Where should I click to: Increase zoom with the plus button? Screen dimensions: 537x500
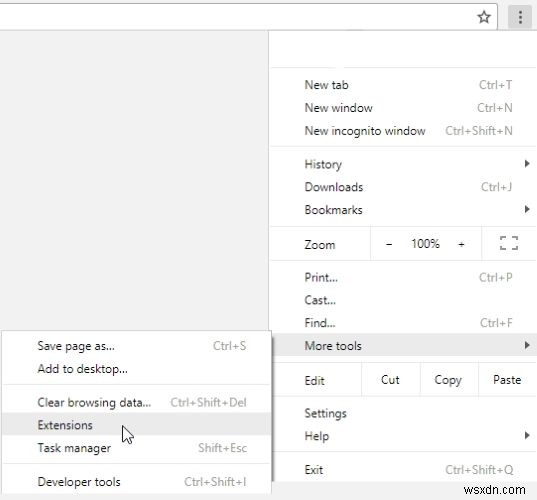(x=461, y=244)
